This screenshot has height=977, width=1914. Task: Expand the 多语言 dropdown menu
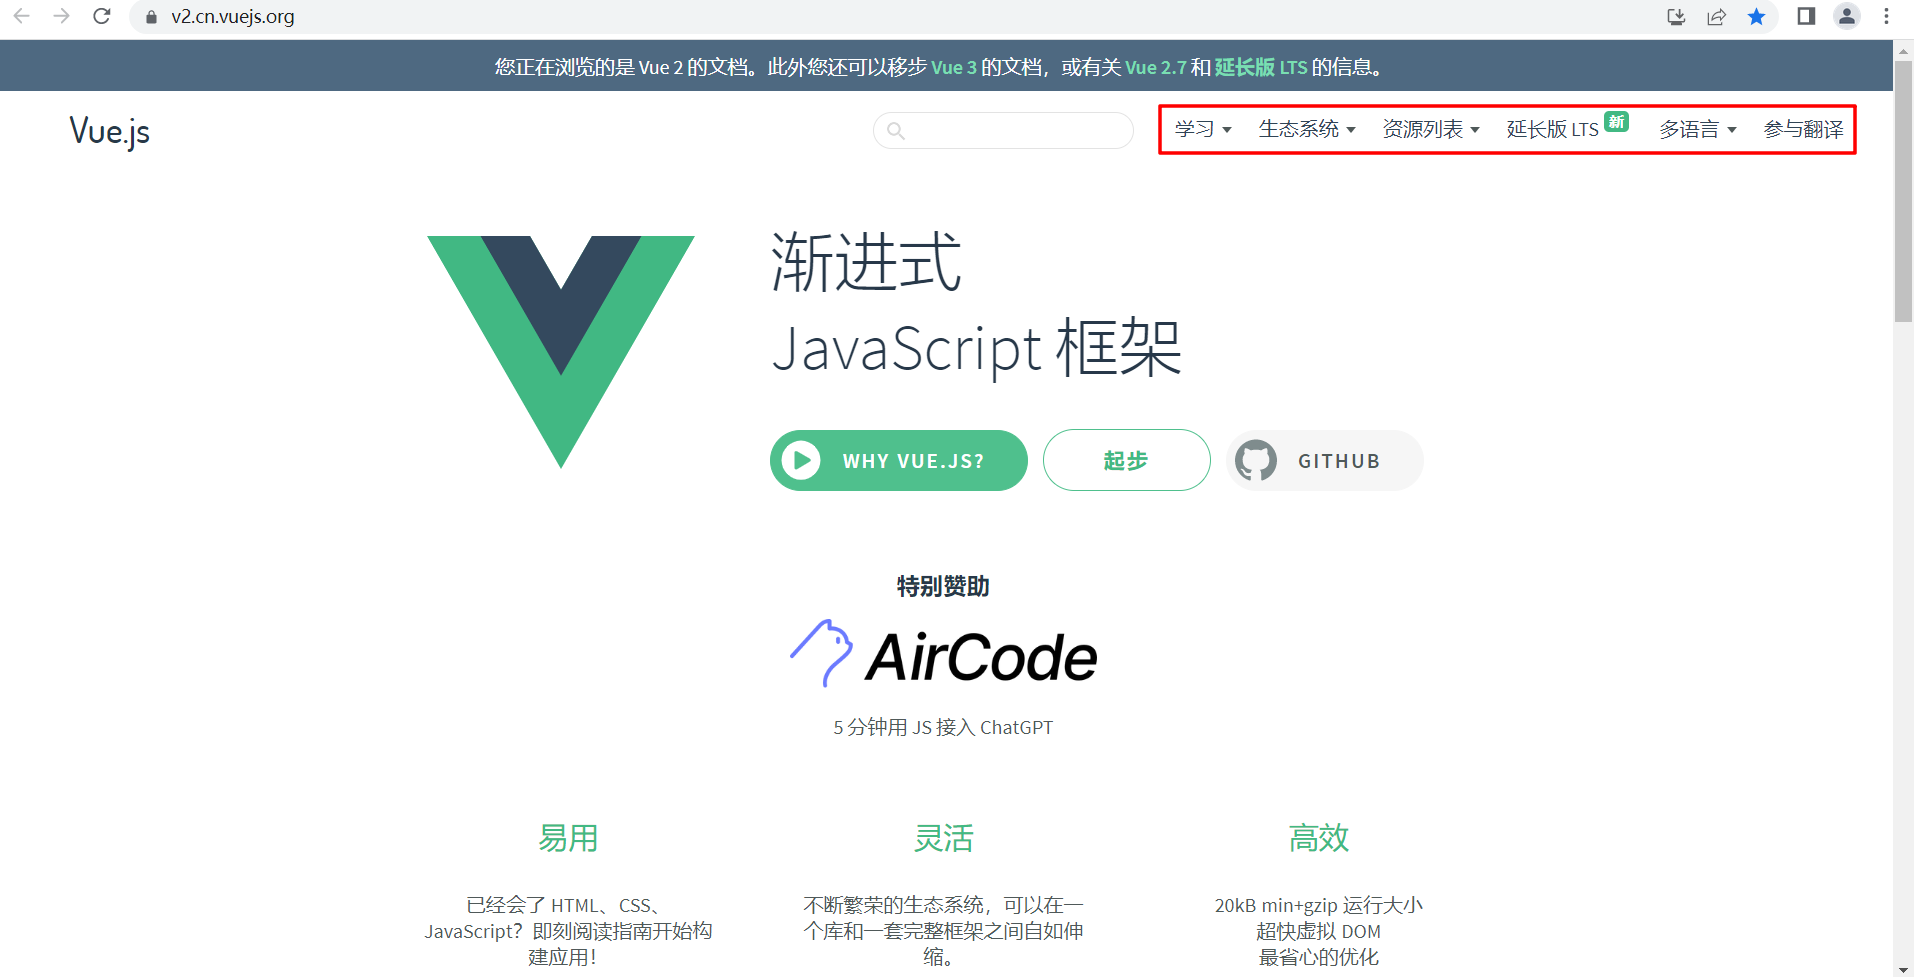pyautogui.click(x=1698, y=129)
